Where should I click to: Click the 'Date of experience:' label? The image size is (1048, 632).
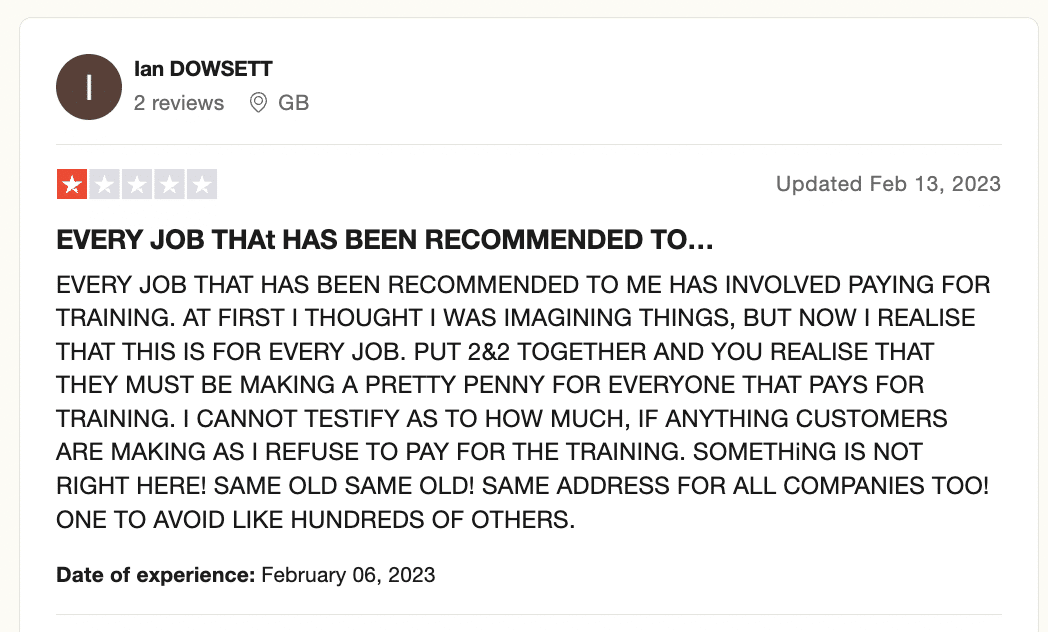156,575
